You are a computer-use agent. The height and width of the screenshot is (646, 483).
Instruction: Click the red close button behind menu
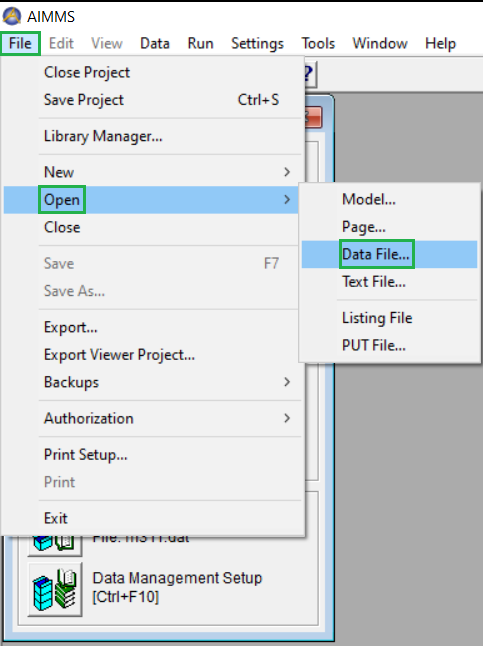313,118
